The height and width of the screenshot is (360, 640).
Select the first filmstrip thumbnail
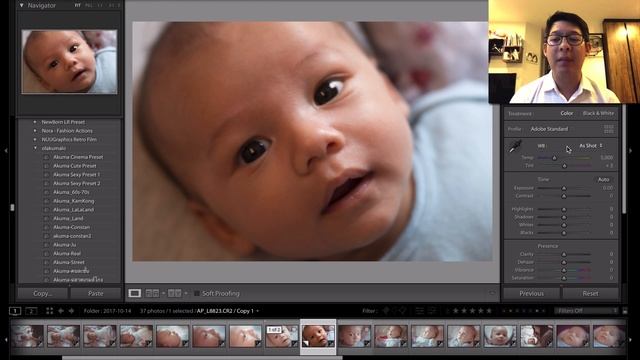tap(27, 336)
